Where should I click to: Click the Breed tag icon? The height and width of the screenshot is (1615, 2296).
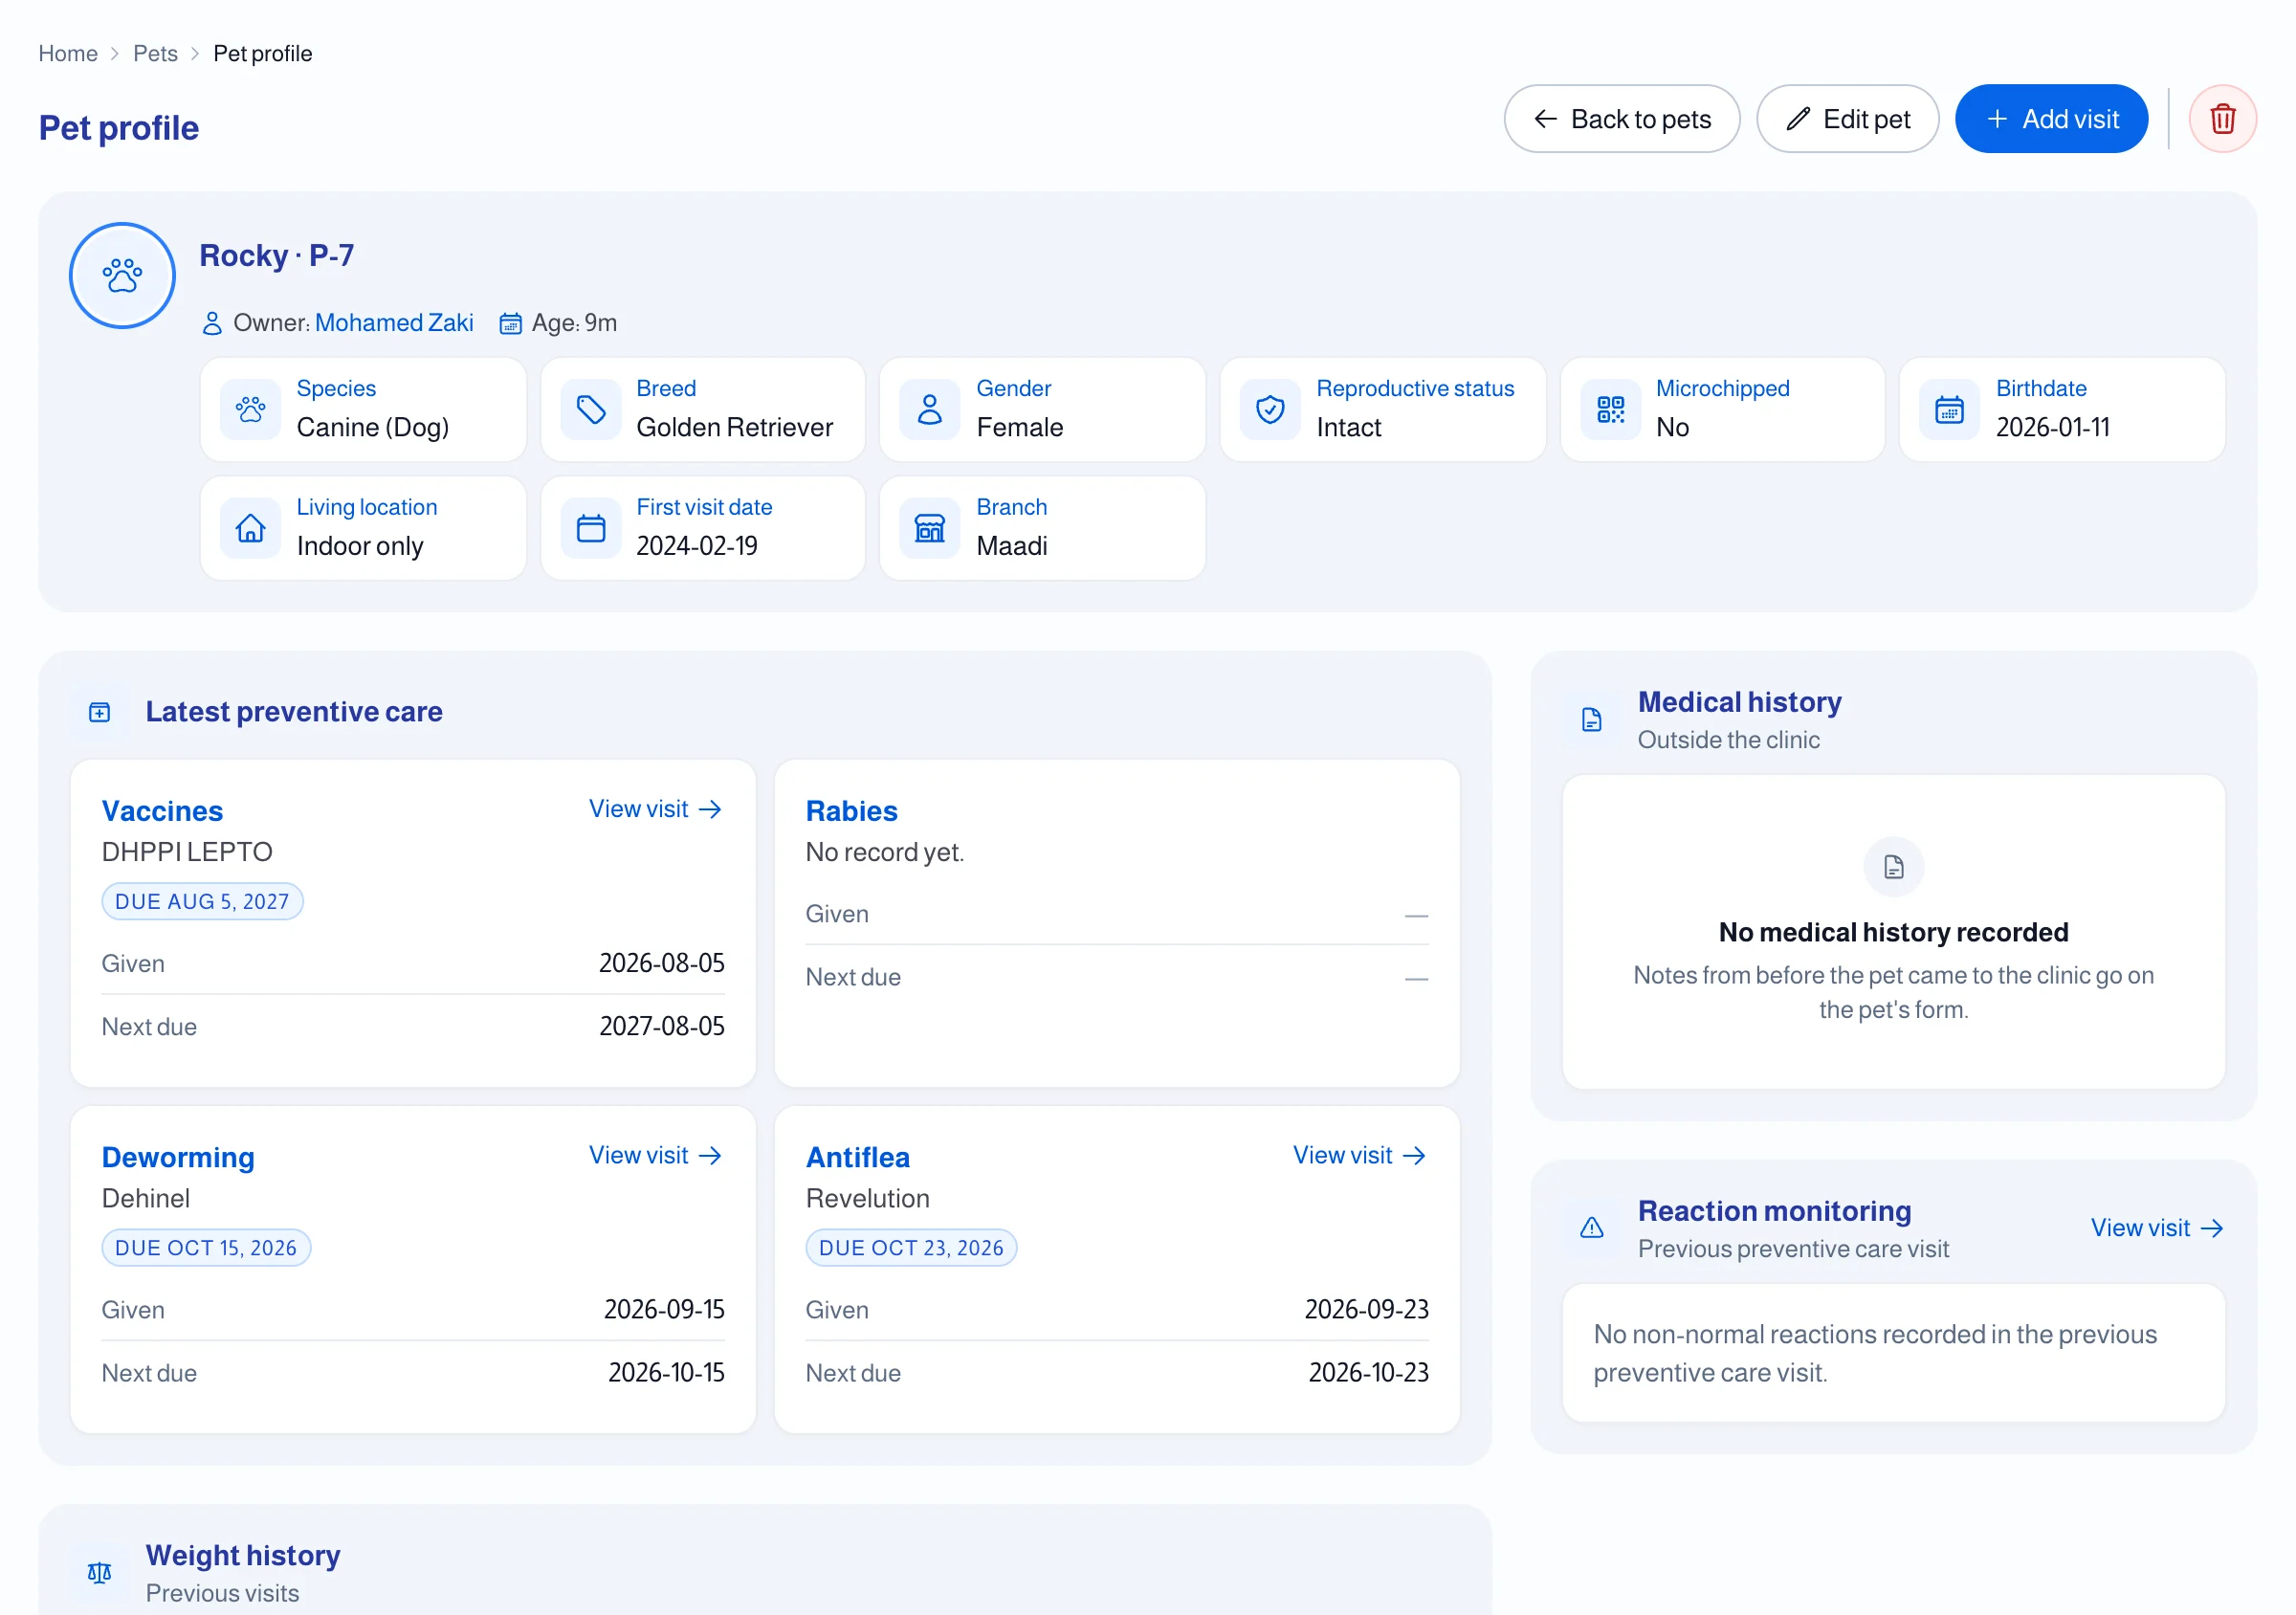coord(590,409)
